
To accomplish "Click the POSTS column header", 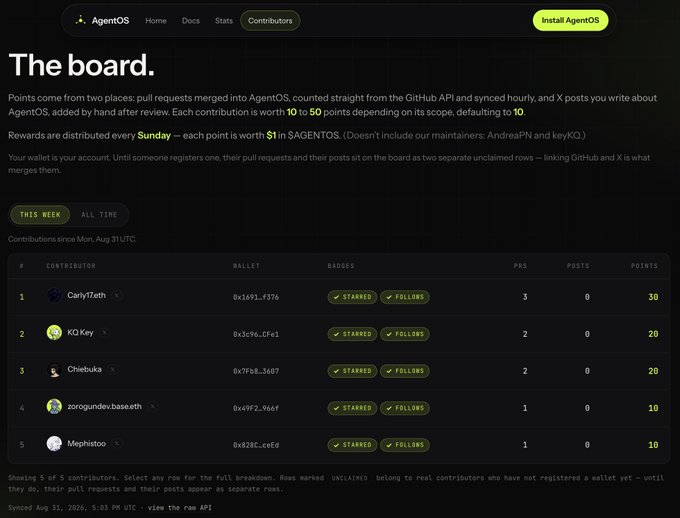I will click(578, 266).
